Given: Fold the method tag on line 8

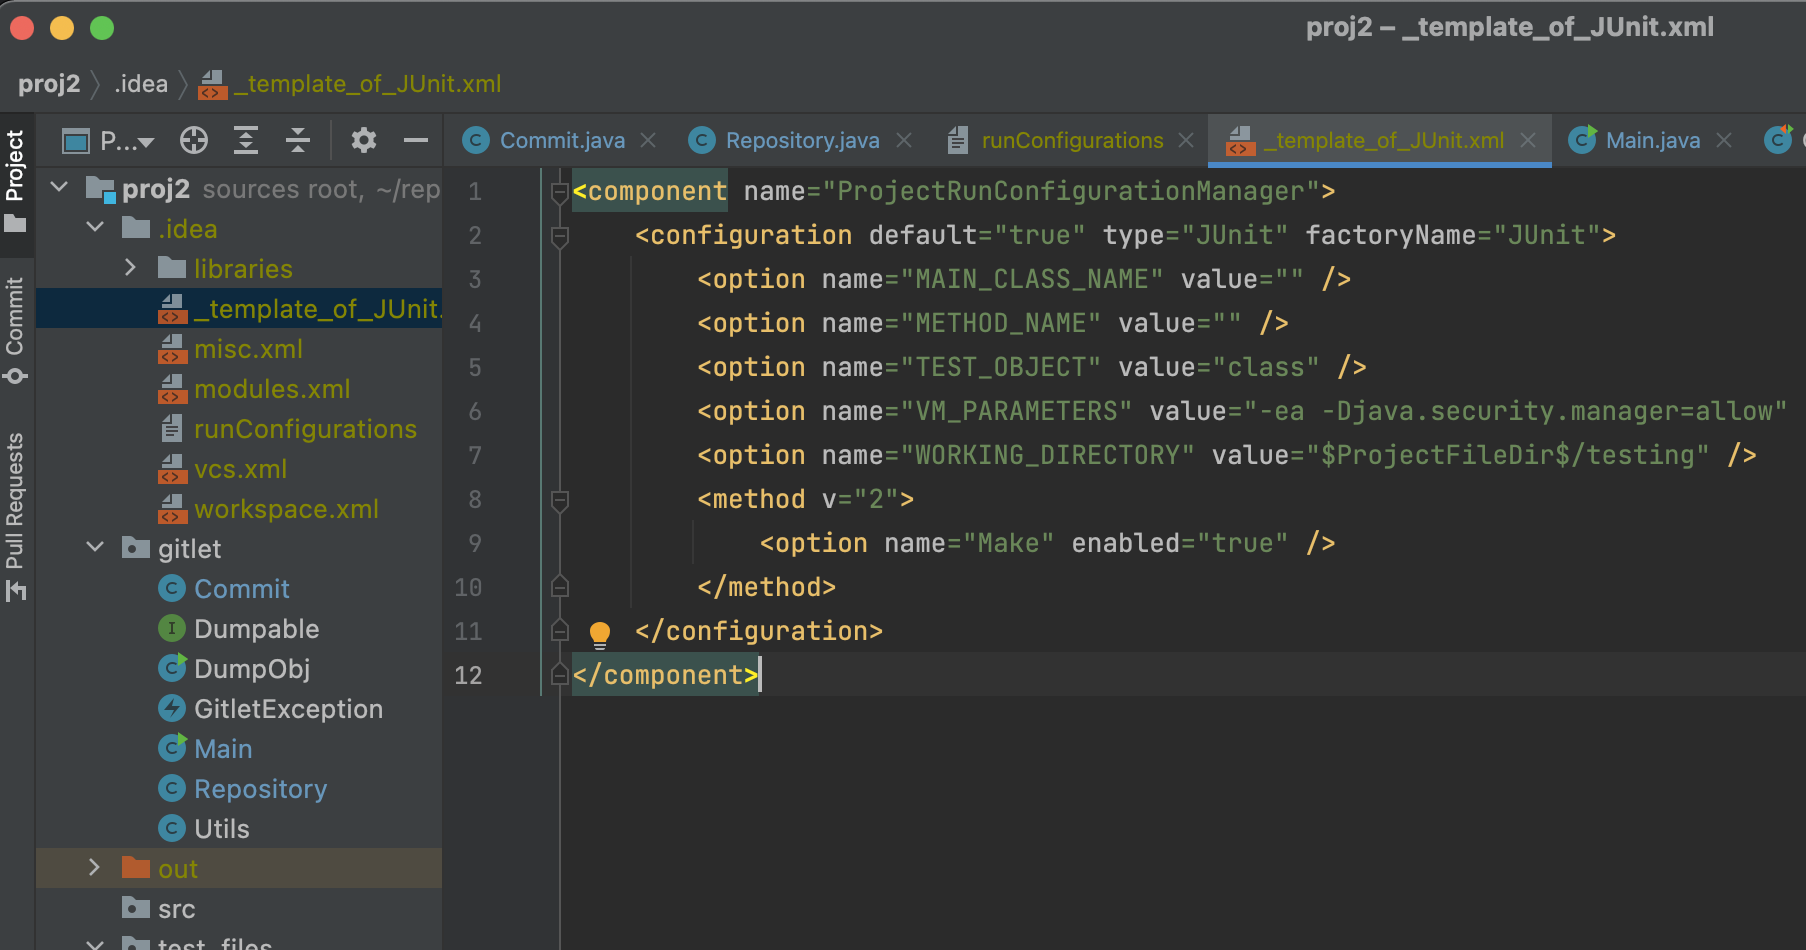Looking at the screenshot, I should click(560, 500).
